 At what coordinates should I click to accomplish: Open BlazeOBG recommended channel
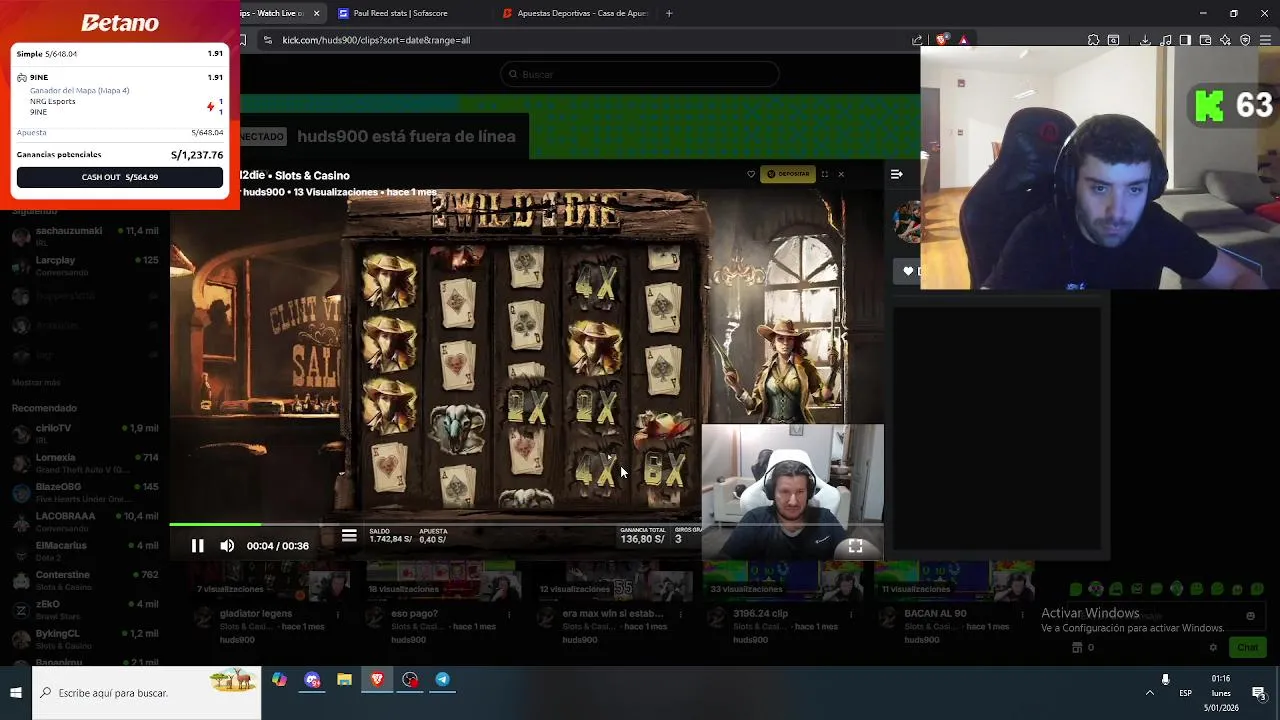(x=85, y=492)
